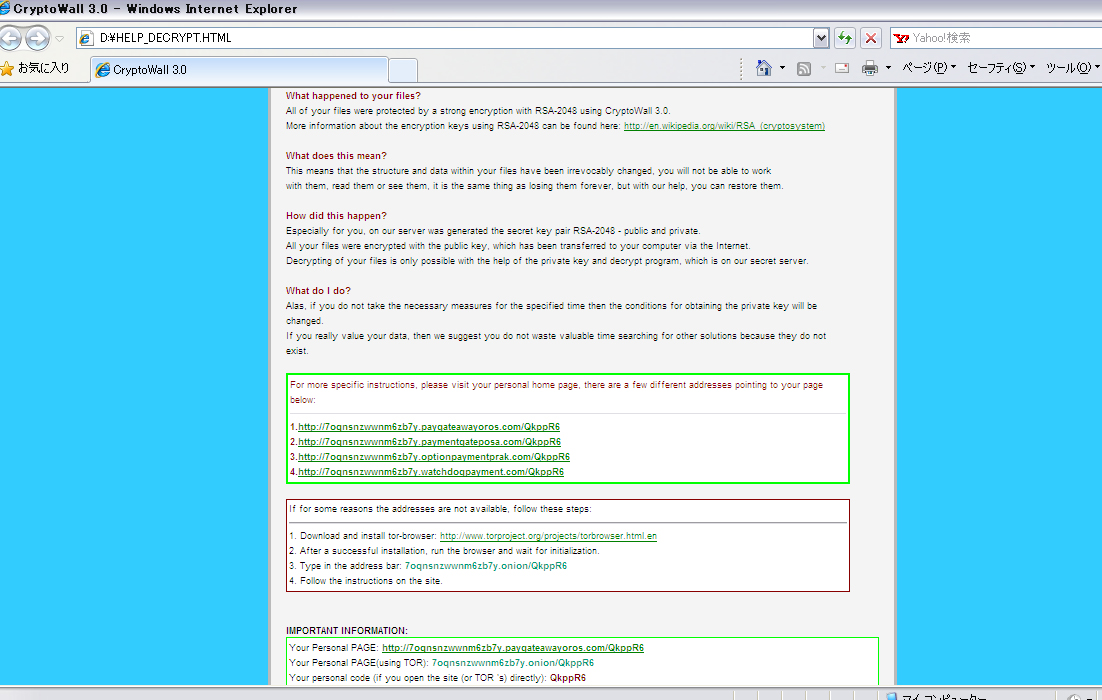Expand the Print dropdown arrow
1102x700 pixels.
point(888,68)
